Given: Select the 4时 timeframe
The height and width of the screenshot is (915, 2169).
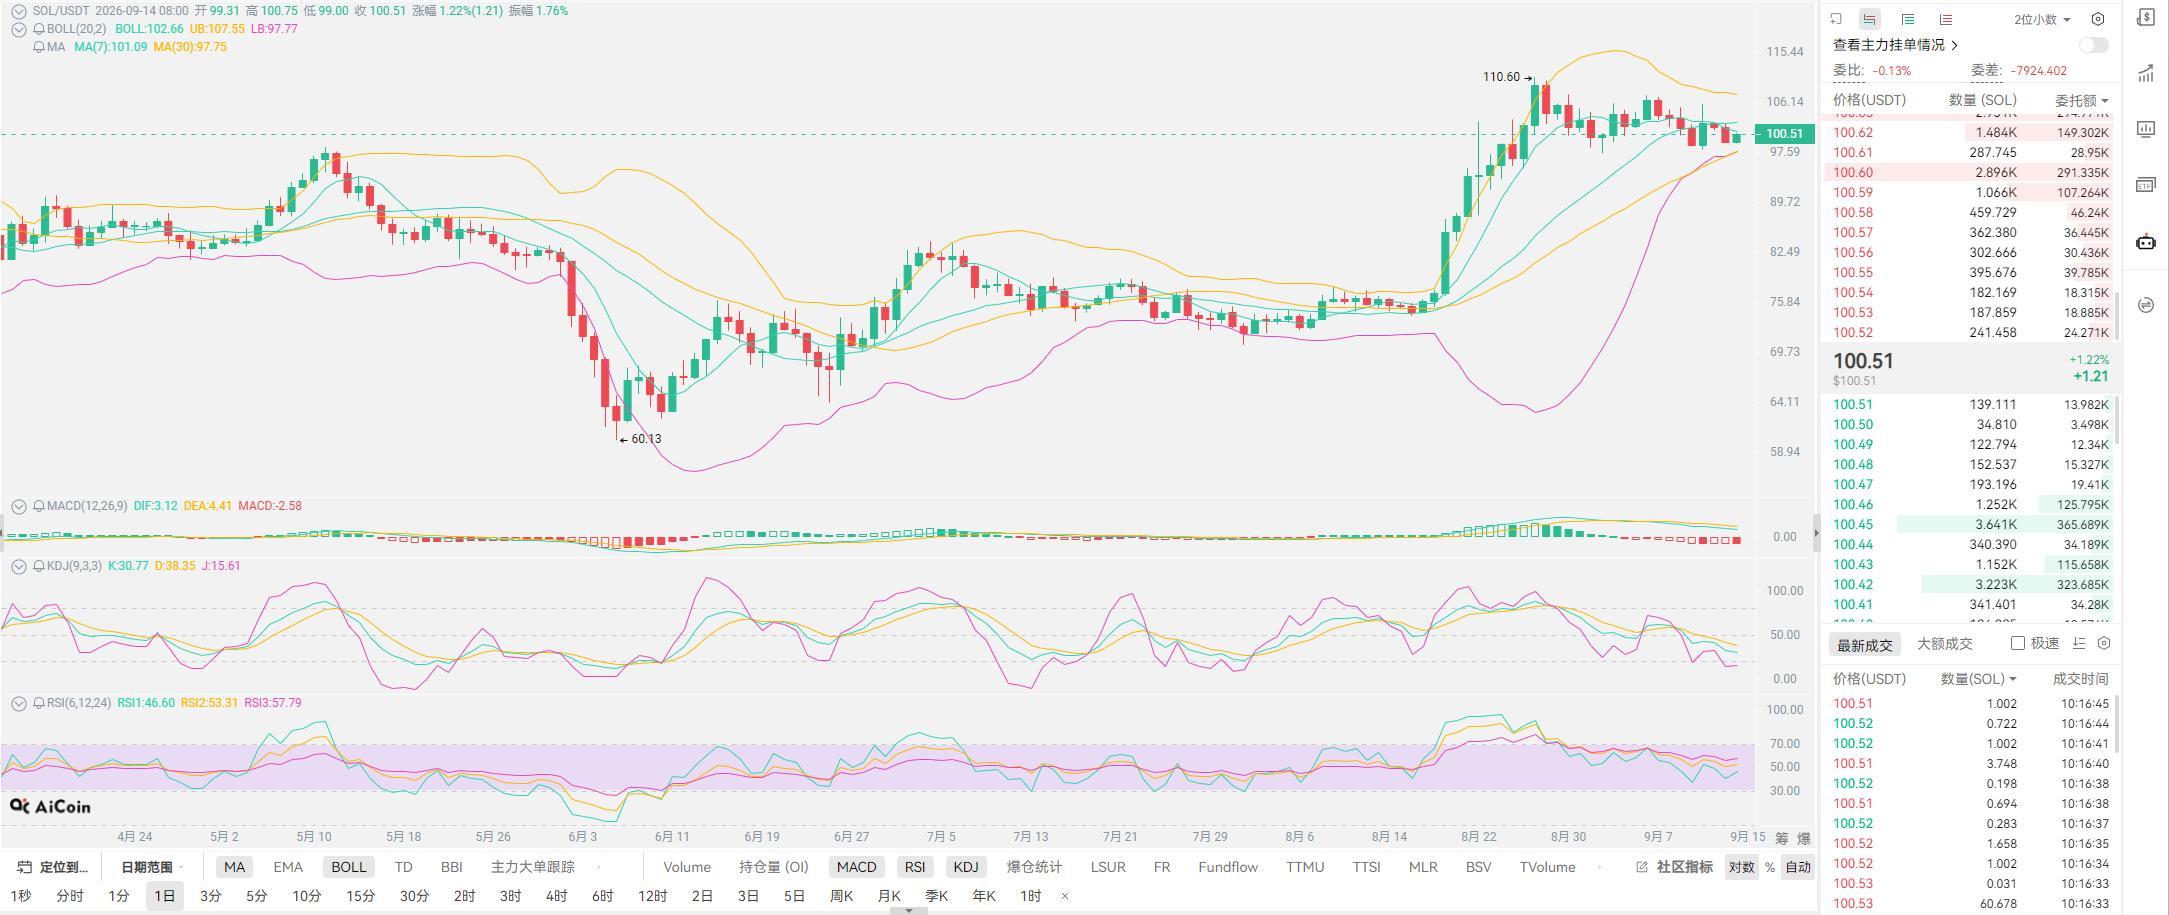Looking at the screenshot, I should click(x=556, y=896).
